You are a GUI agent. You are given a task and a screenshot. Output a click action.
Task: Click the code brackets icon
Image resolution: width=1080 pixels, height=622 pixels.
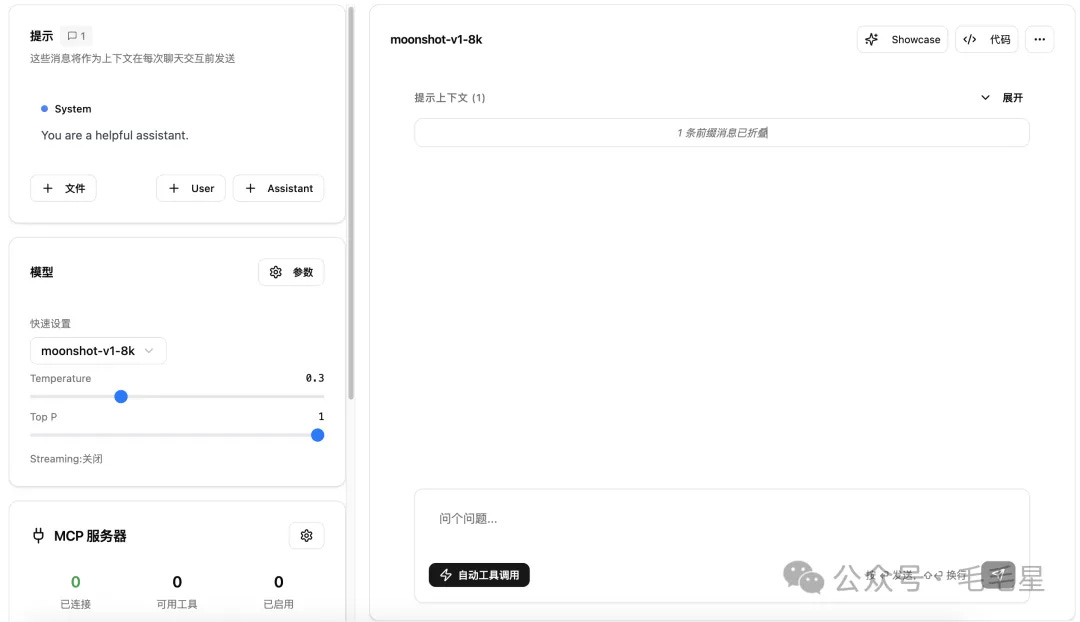969,39
